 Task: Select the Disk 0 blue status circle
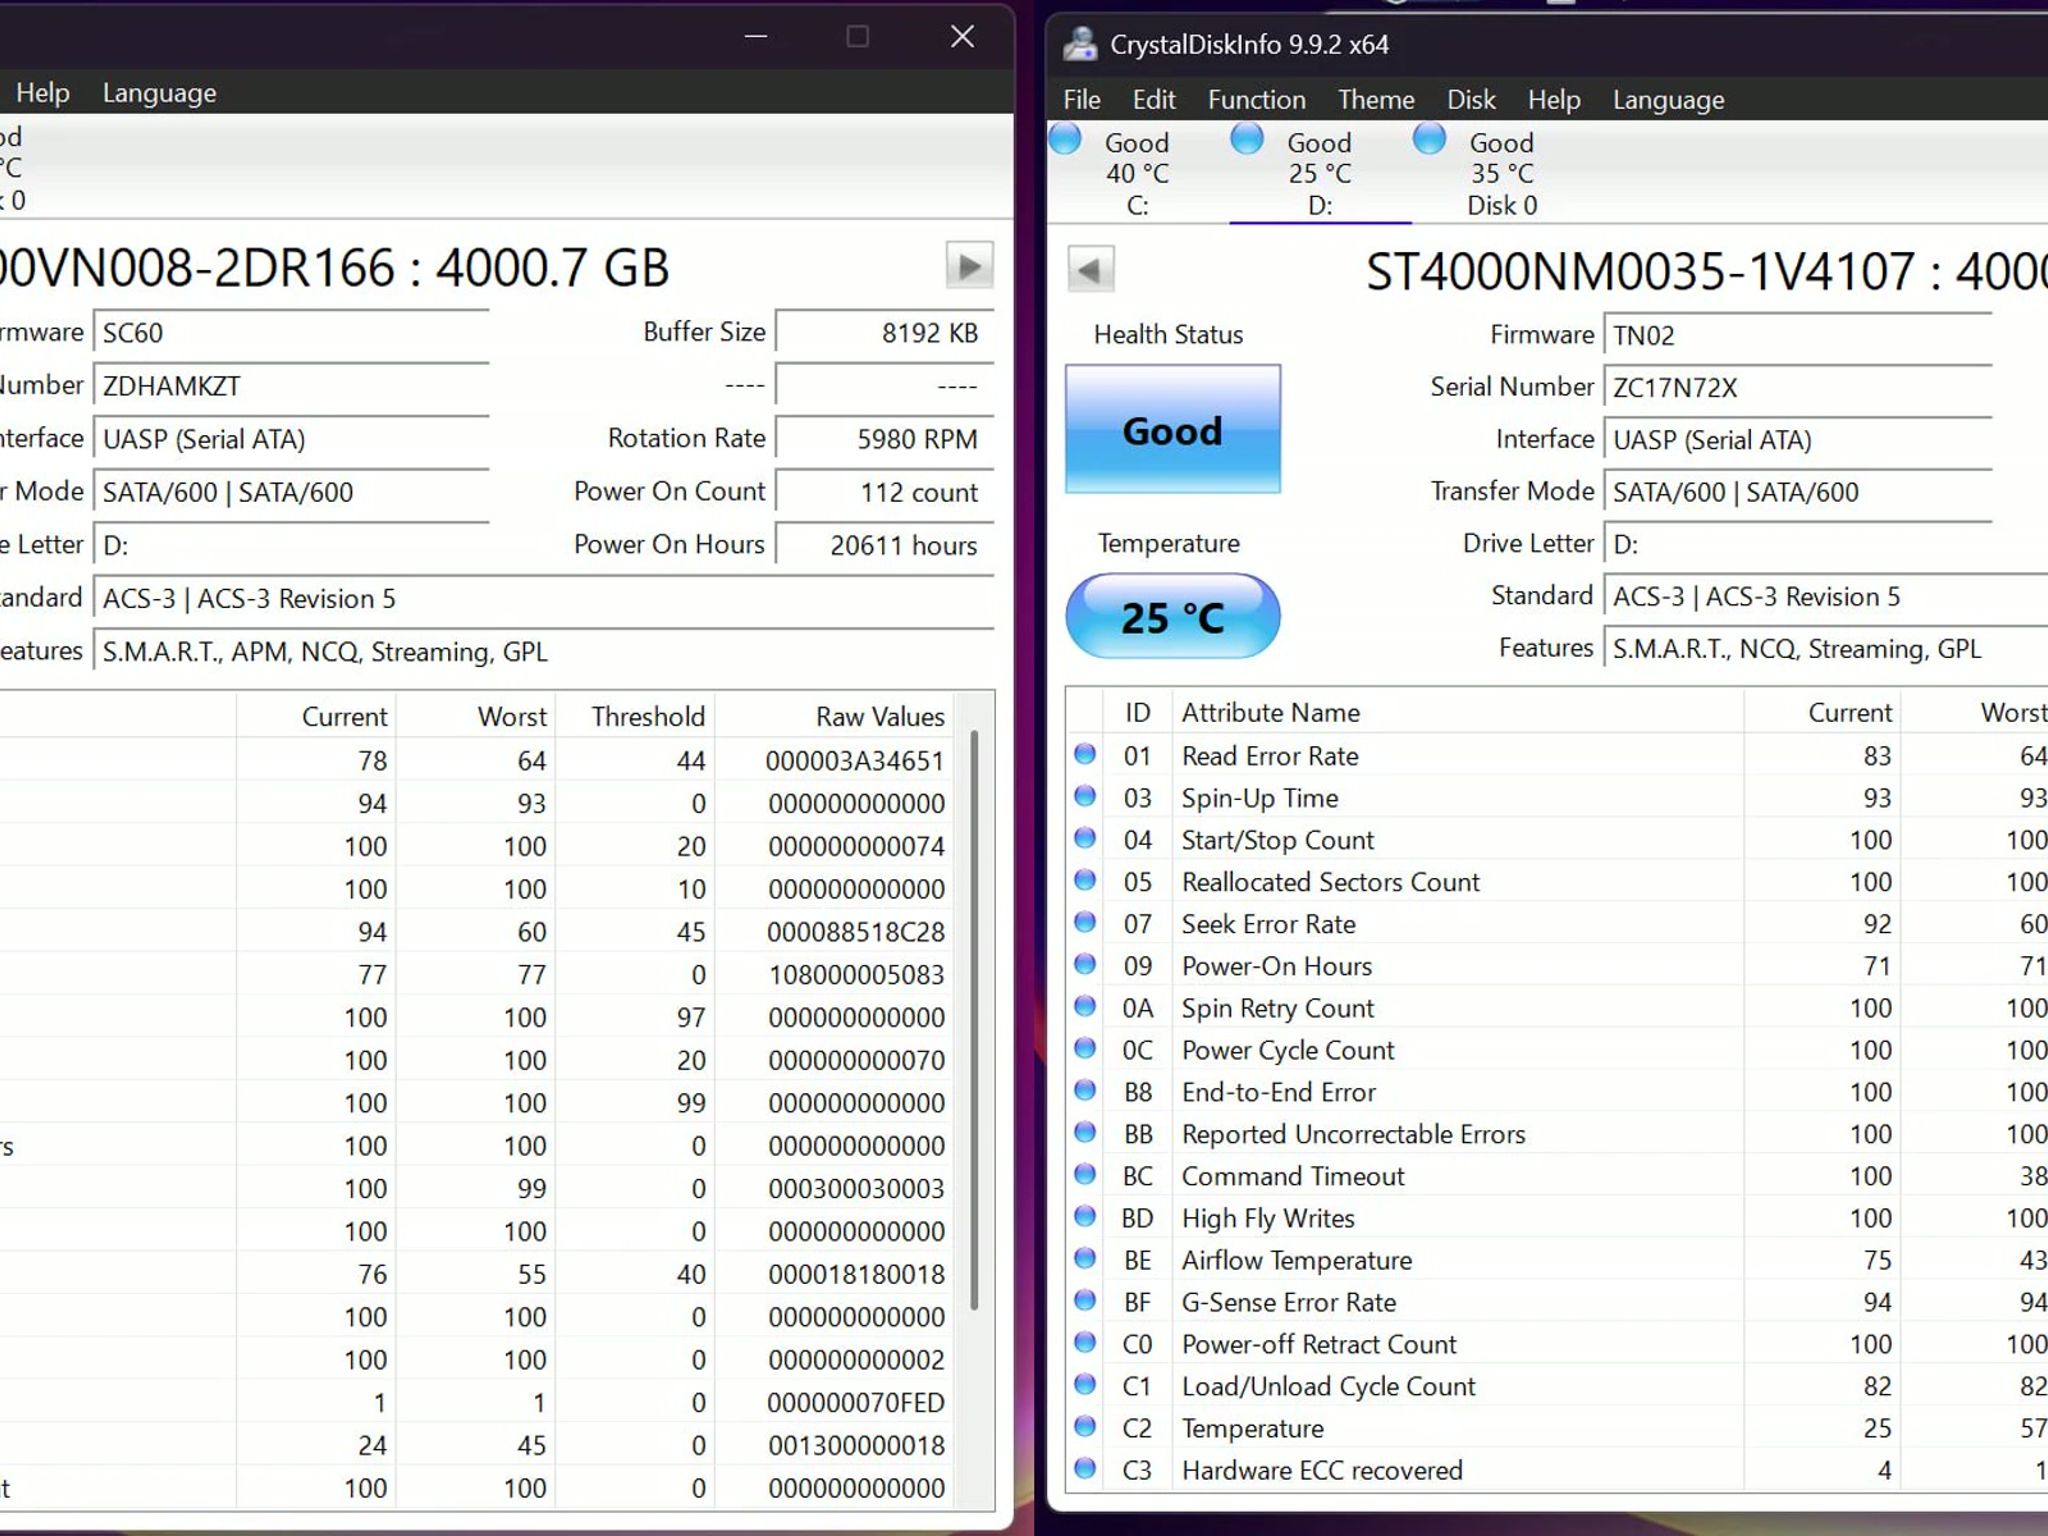(x=1429, y=139)
